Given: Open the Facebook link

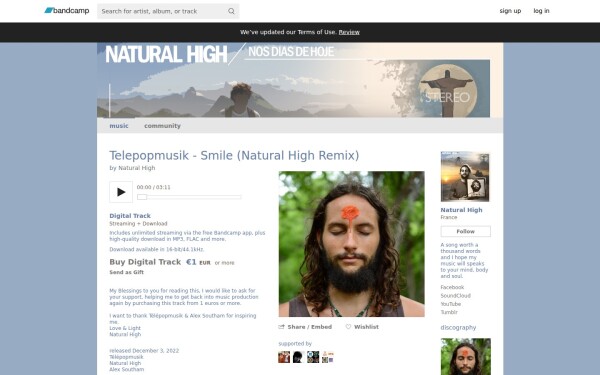Looking at the screenshot, I should pyautogui.click(x=452, y=287).
